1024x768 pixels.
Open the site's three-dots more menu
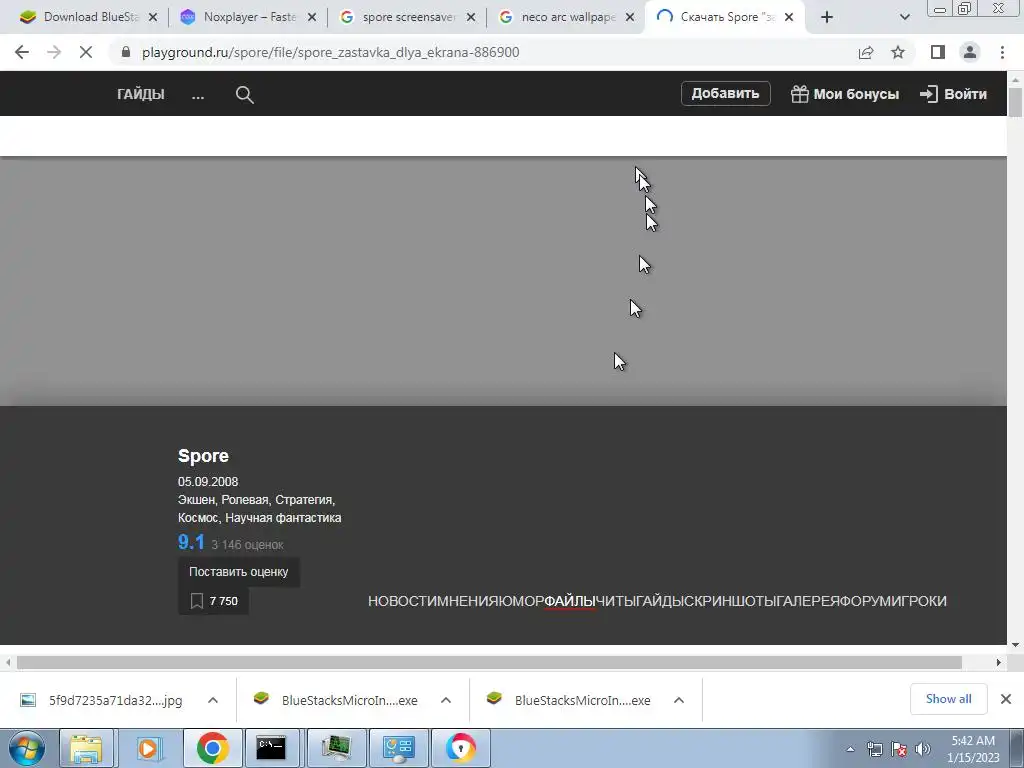198,95
